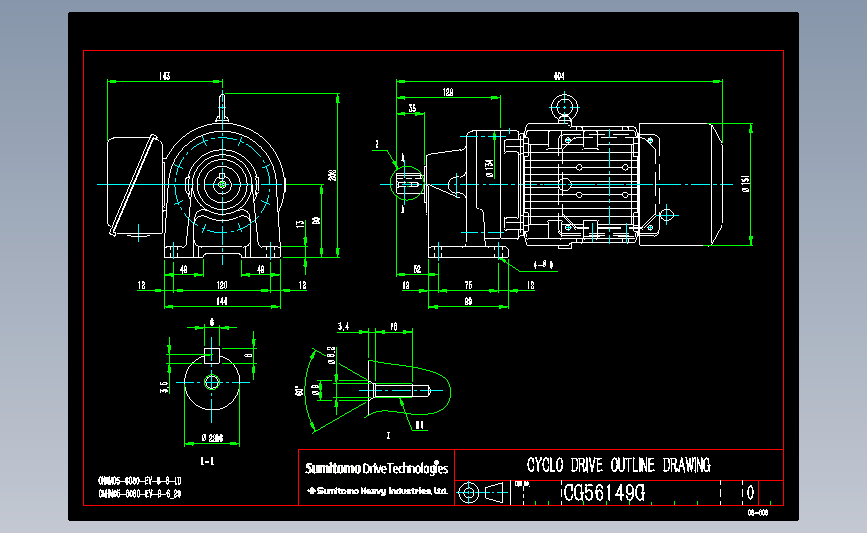Select the 144 base width dimension

click(x=222, y=301)
